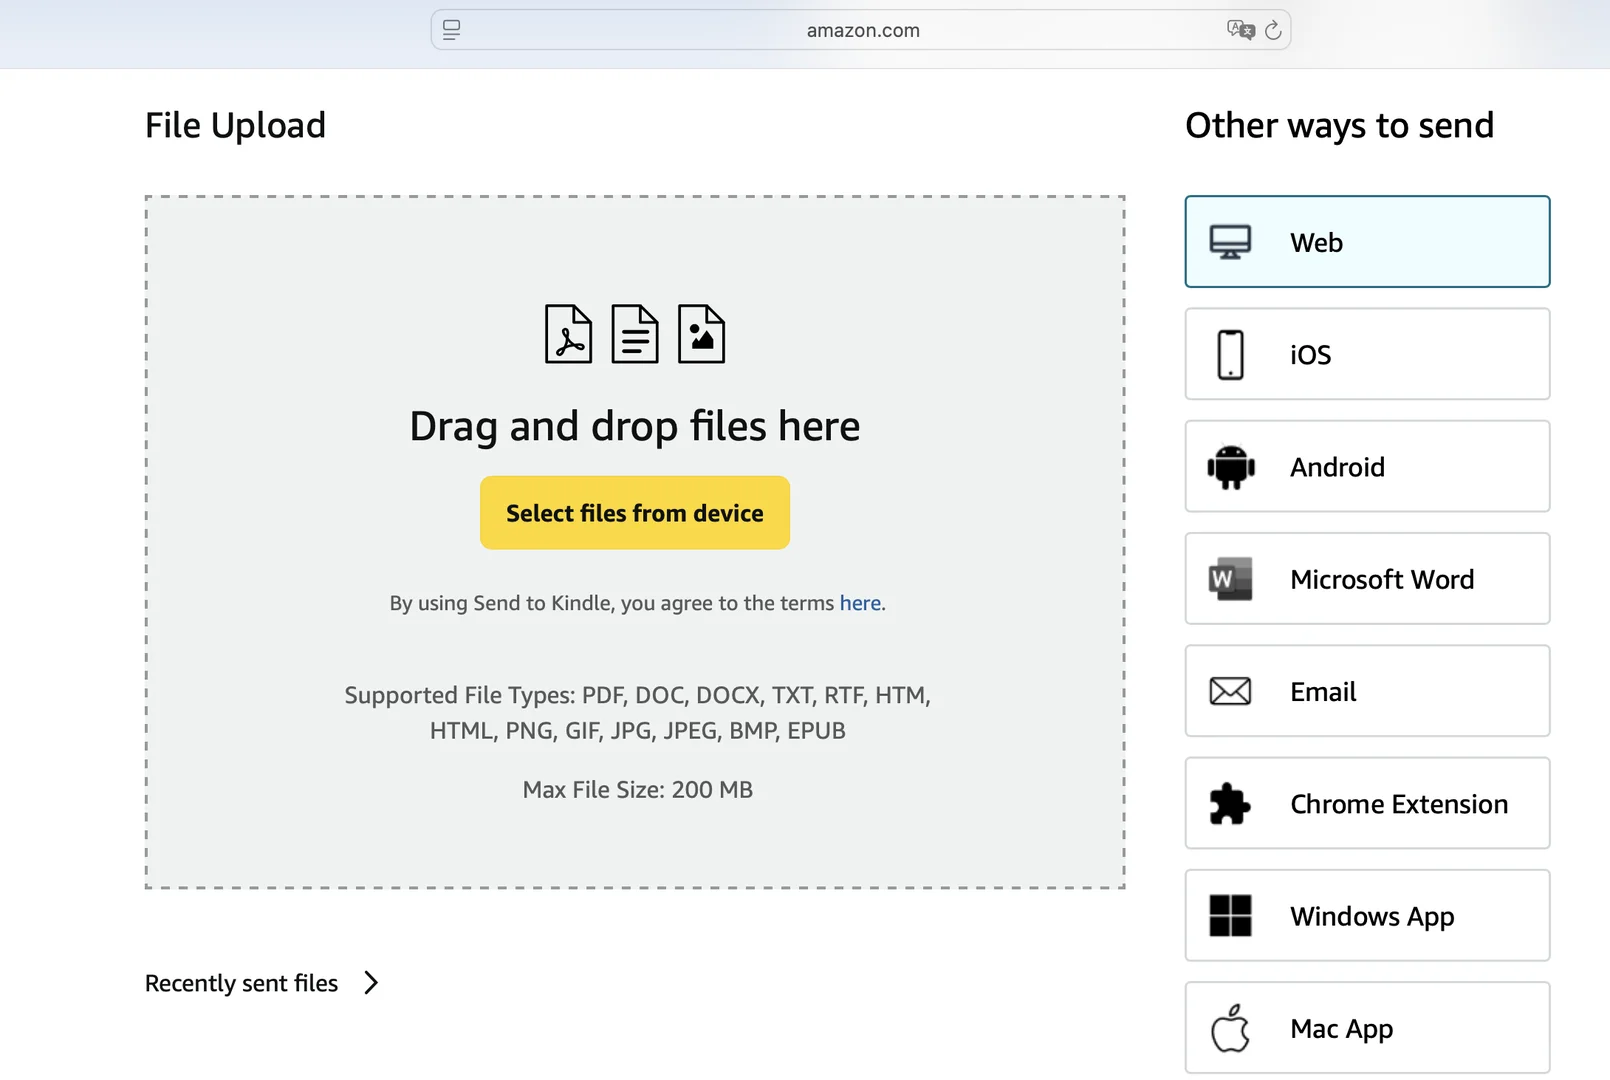Image resolution: width=1610 pixels, height=1080 pixels.
Task: Click the image file icon
Action: [701, 334]
